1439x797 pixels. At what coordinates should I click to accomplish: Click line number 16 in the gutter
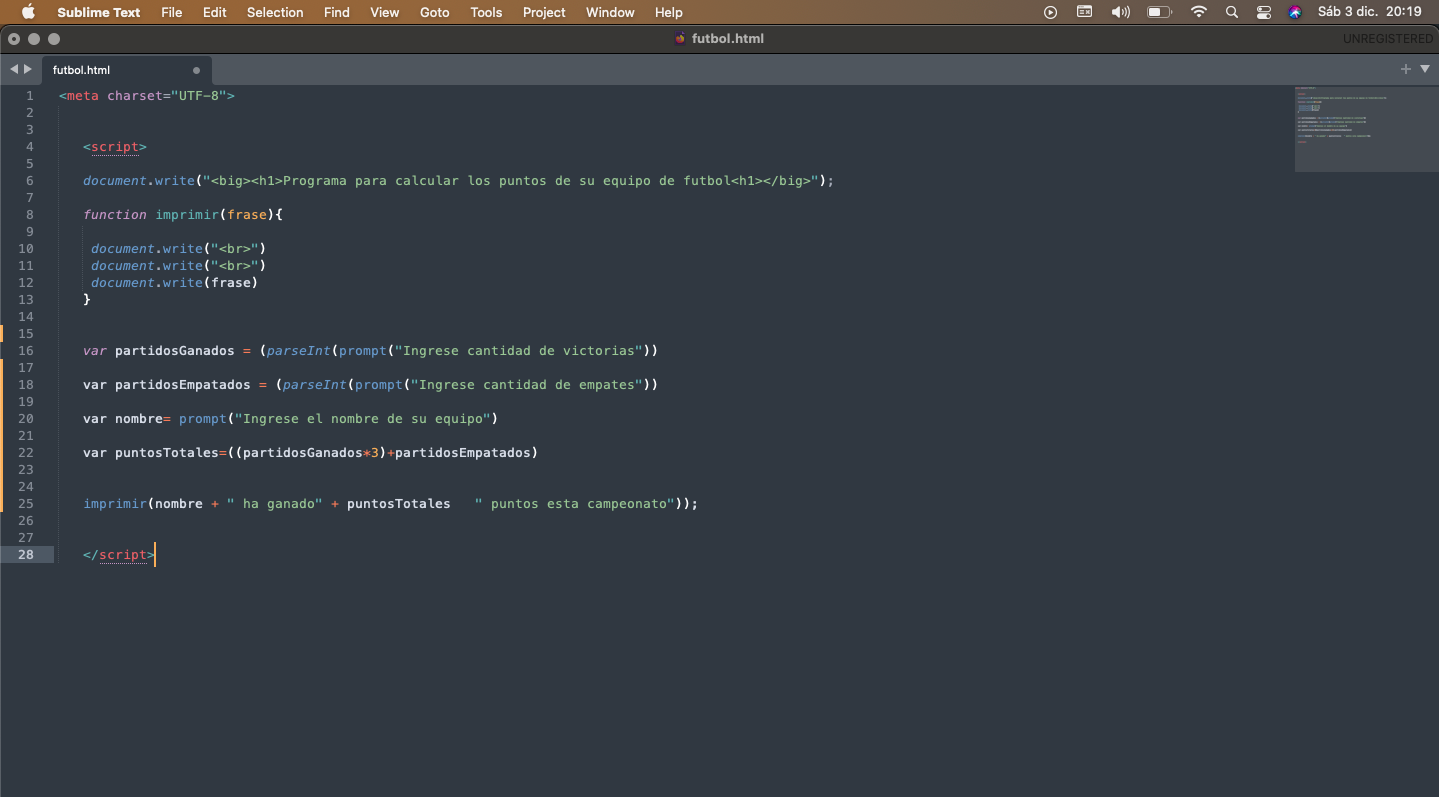(x=25, y=351)
